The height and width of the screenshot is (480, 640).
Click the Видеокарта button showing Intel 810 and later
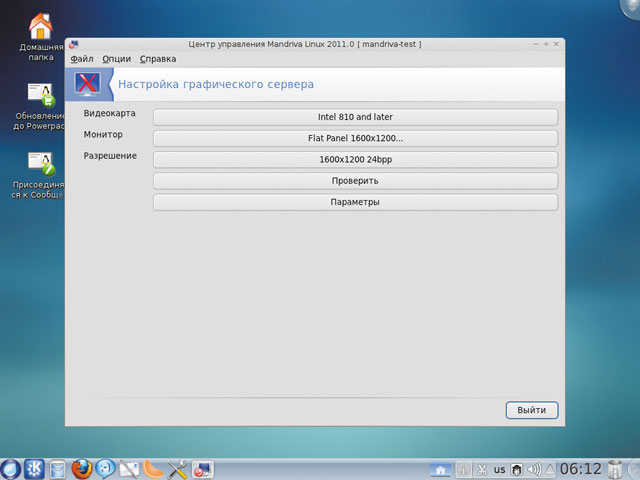355,117
